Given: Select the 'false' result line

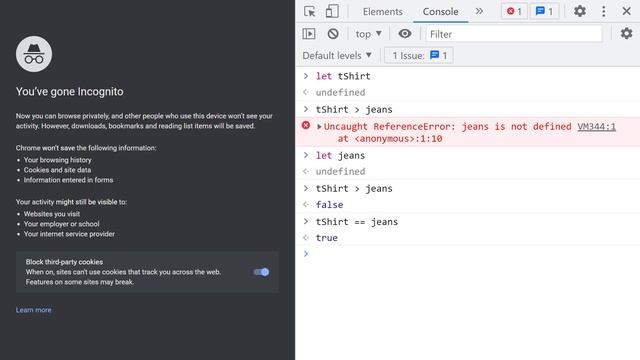Looking at the screenshot, I should [329, 204].
